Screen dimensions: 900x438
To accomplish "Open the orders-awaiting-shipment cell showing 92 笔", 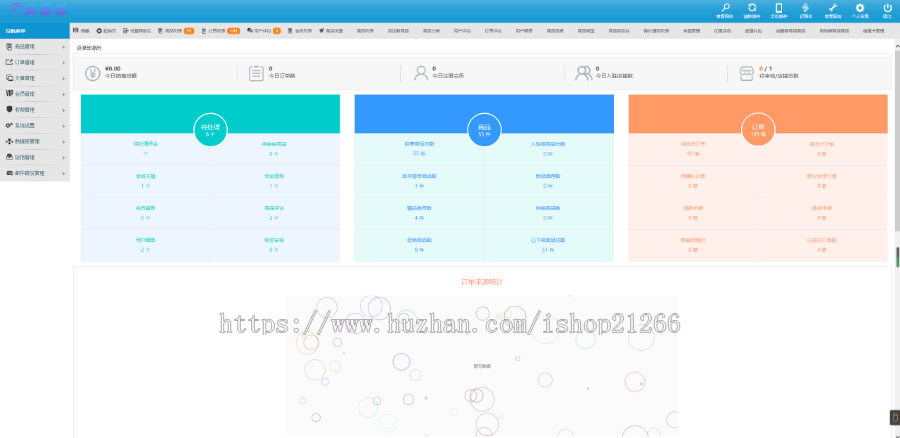I will click(x=693, y=149).
